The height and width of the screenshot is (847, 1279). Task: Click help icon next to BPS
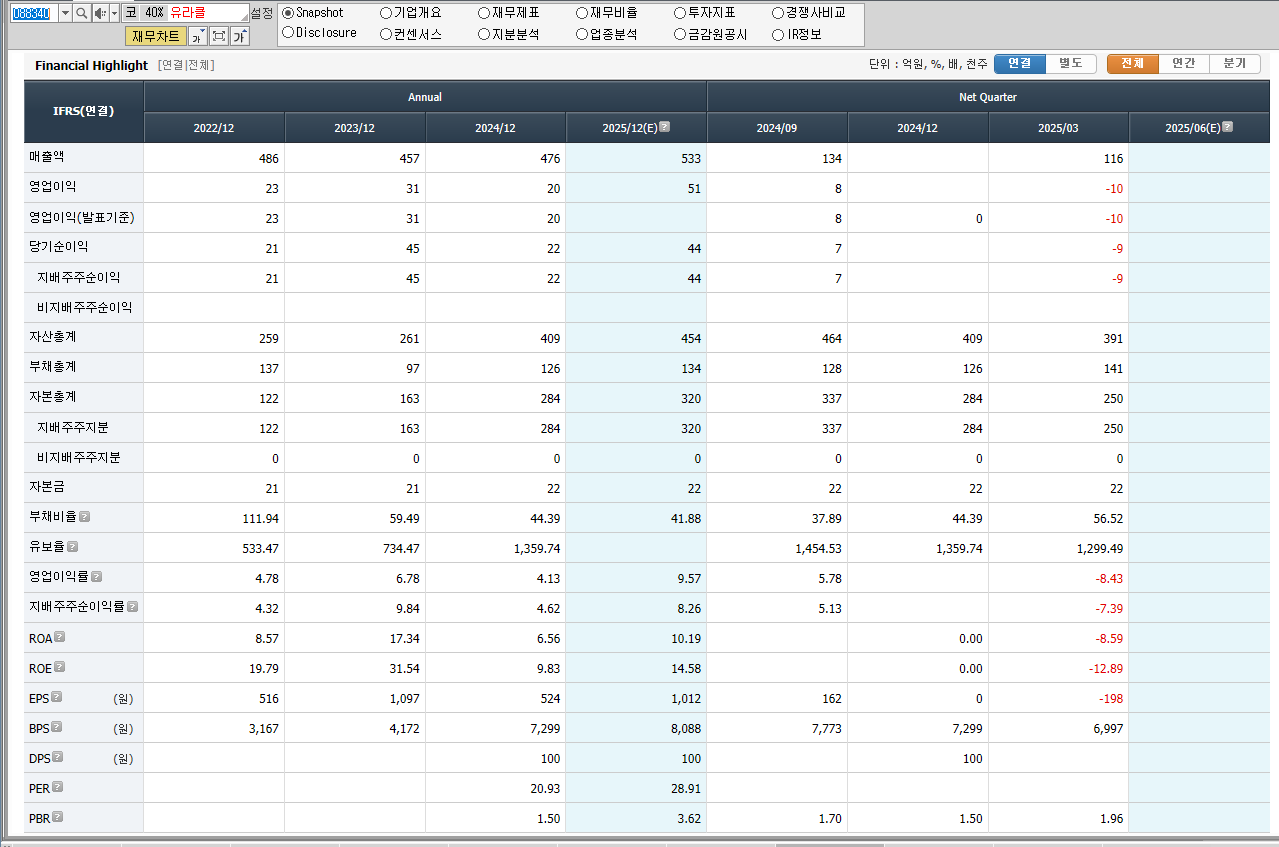pos(57,727)
